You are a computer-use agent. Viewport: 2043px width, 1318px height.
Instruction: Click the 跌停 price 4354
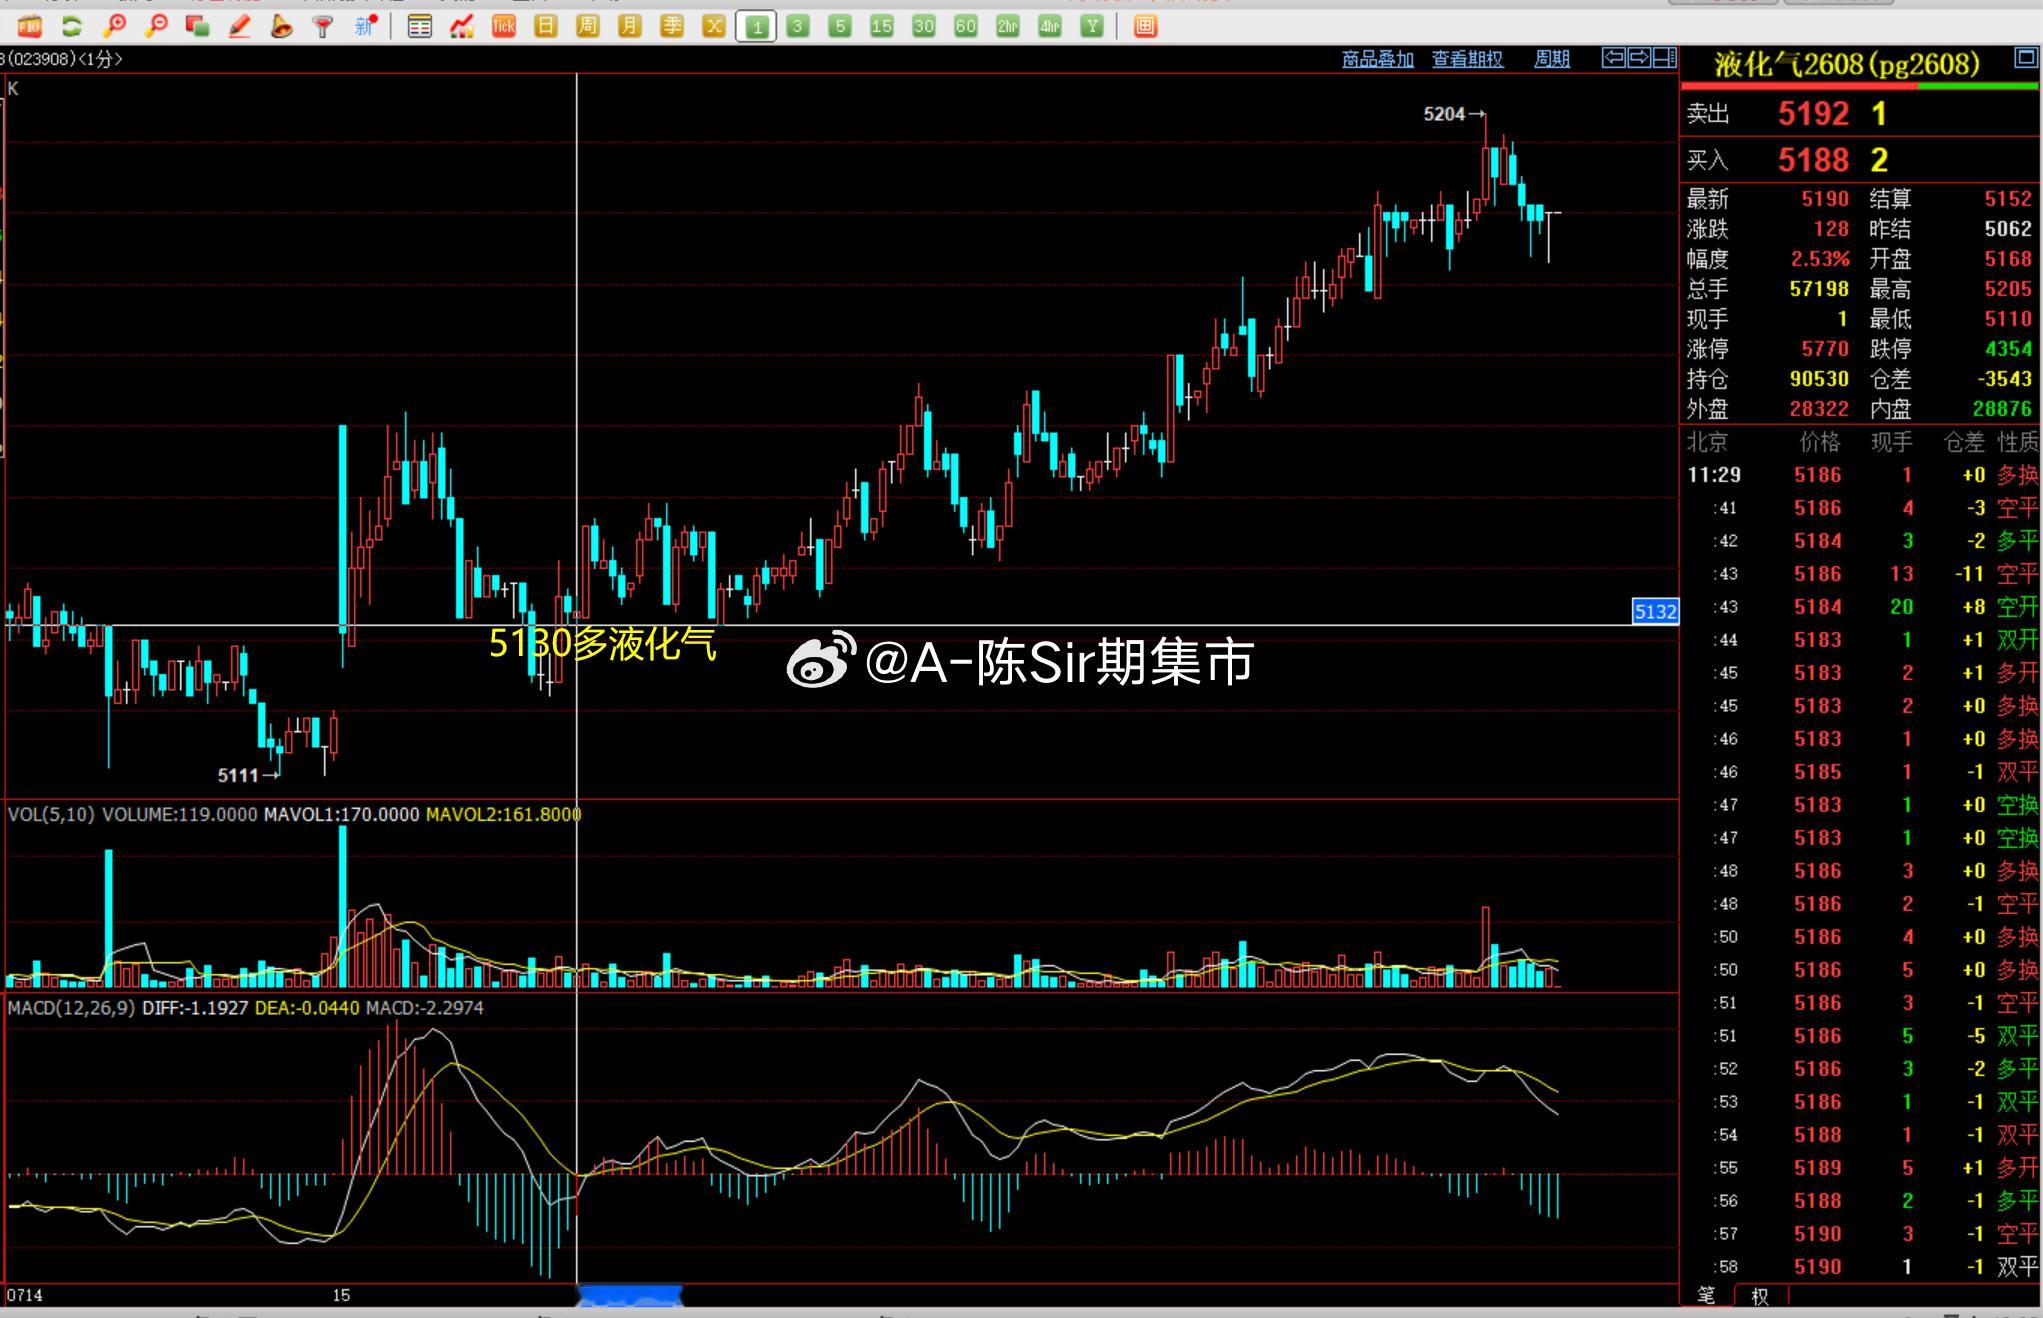2008,349
